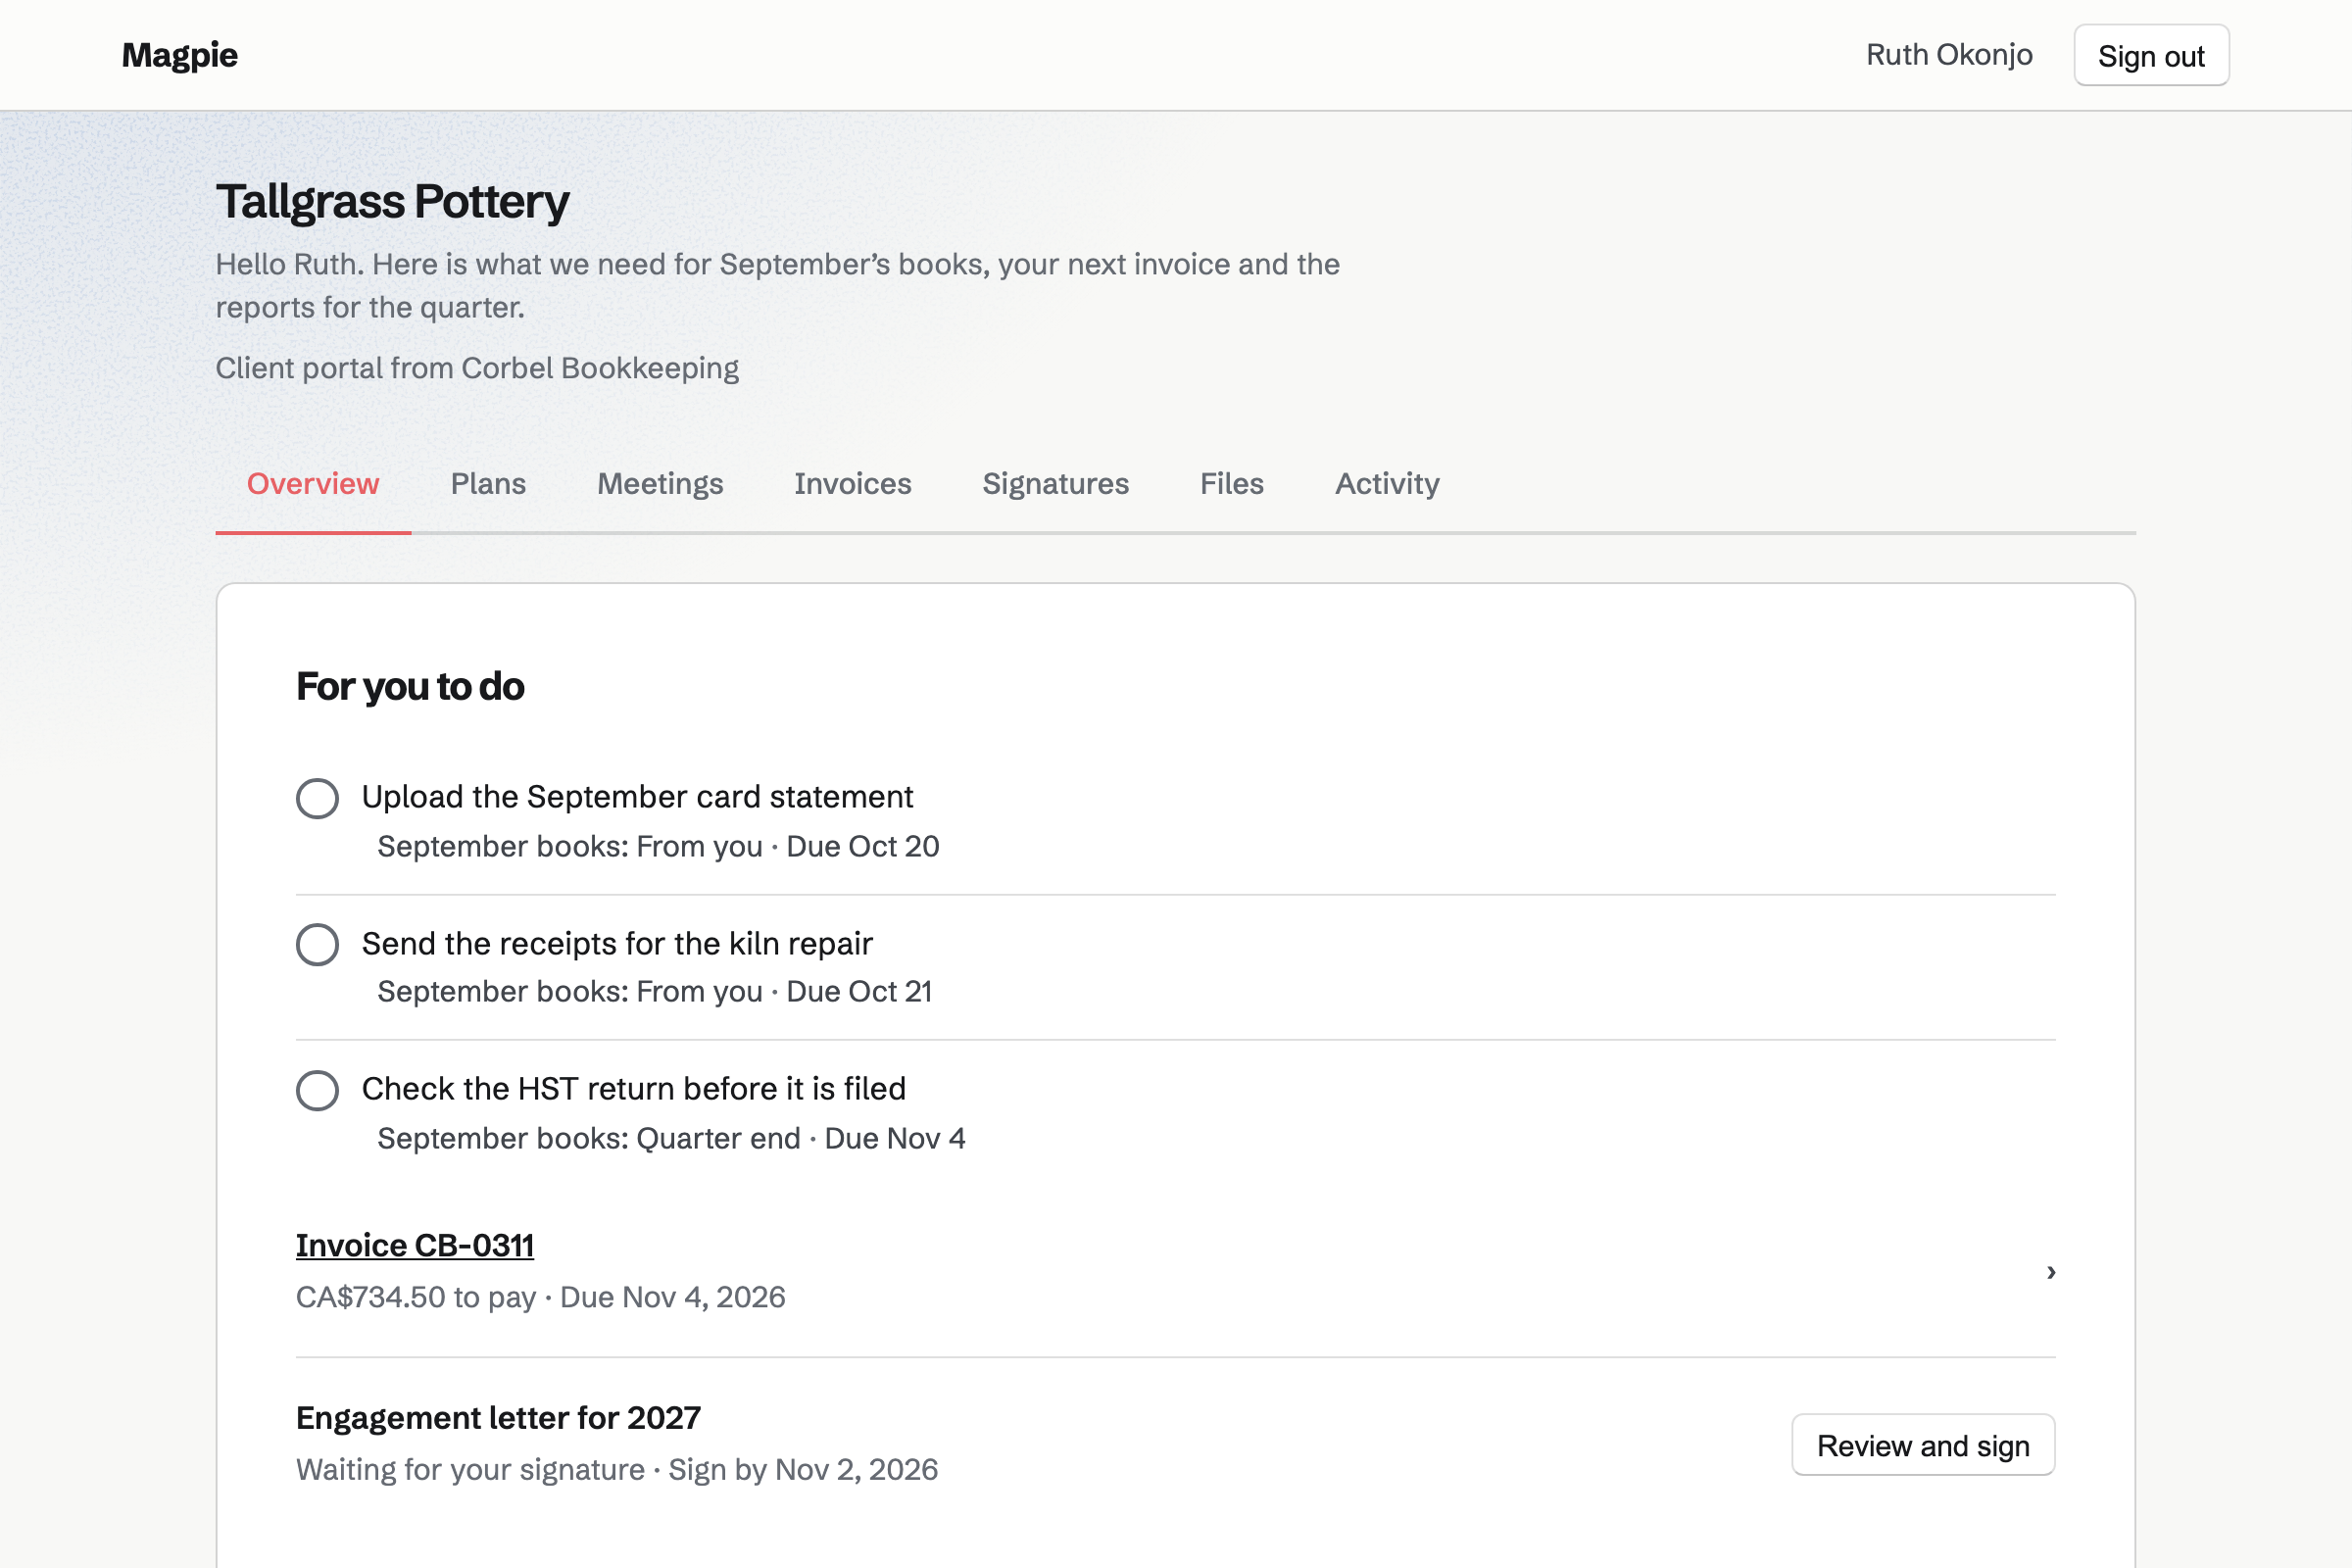View the Activity tab
The width and height of the screenshot is (2352, 1568).
click(1387, 484)
